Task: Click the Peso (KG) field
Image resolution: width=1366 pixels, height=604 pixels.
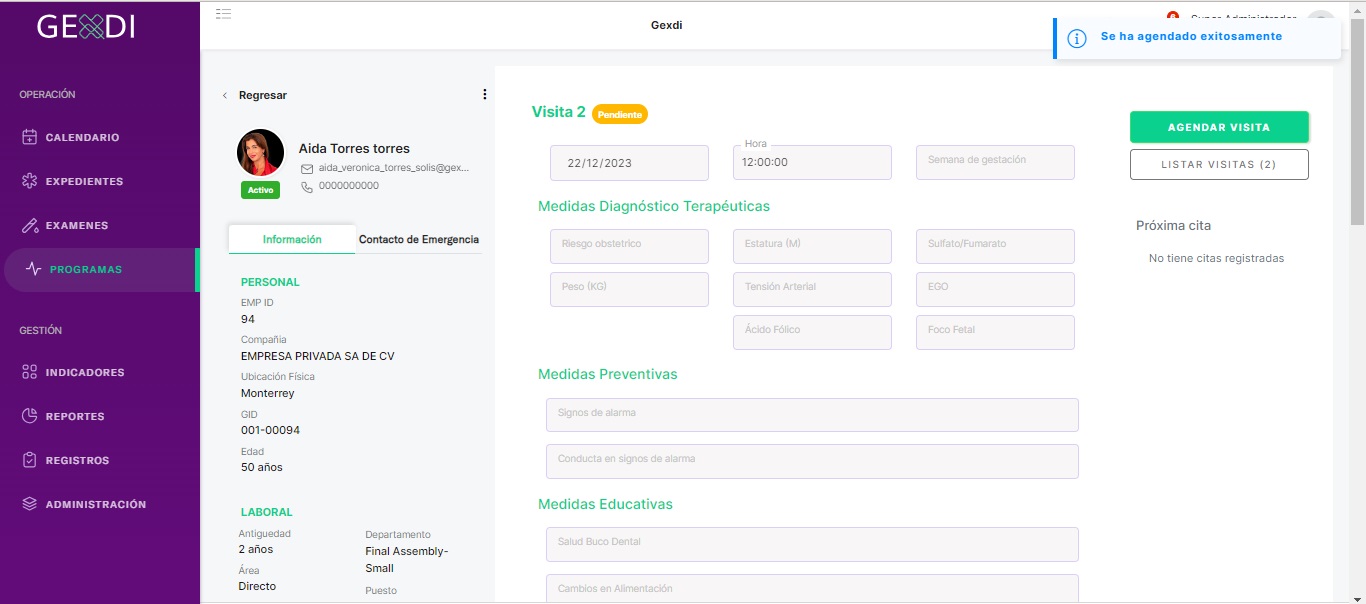Action: [629, 289]
